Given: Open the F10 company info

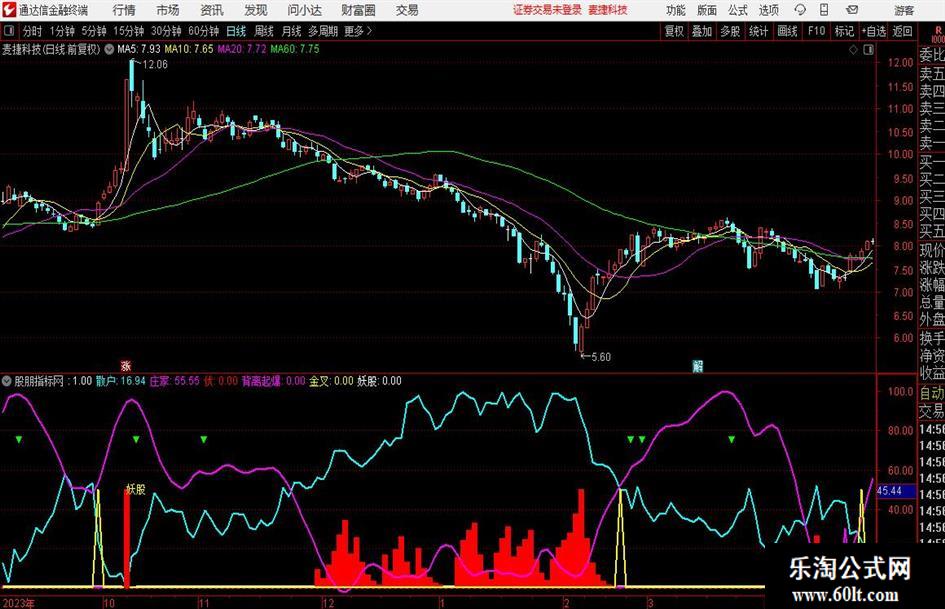Looking at the screenshot, I should click(x=816, y=31).
